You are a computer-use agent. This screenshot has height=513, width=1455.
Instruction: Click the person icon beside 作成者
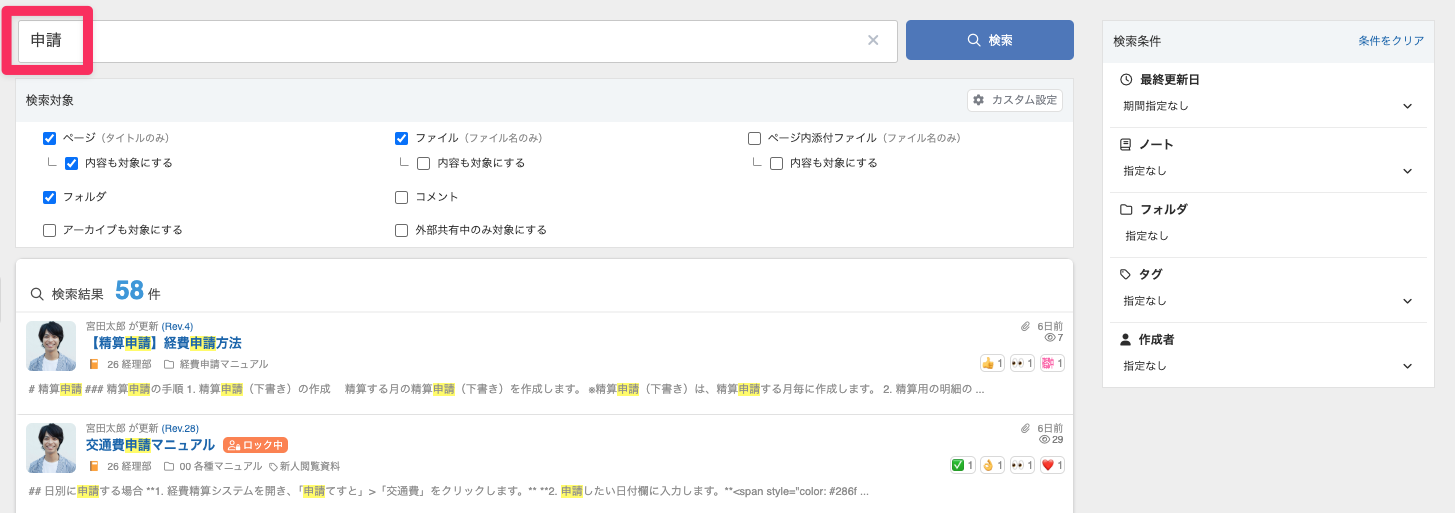(x=1126, y=339)
